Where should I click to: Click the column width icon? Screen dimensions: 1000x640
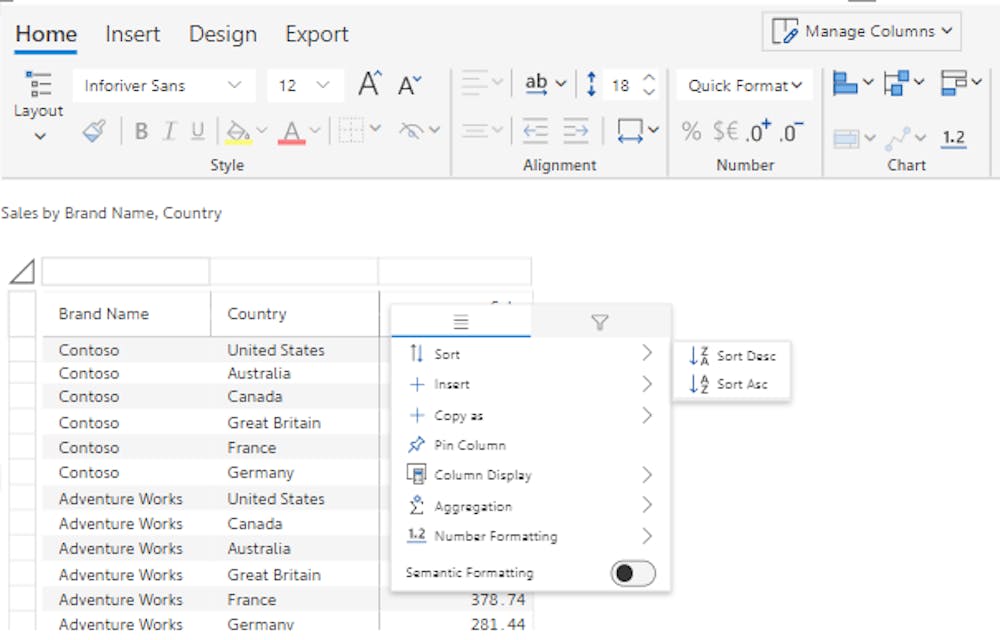pyautogui.click(x=629, y=130)
